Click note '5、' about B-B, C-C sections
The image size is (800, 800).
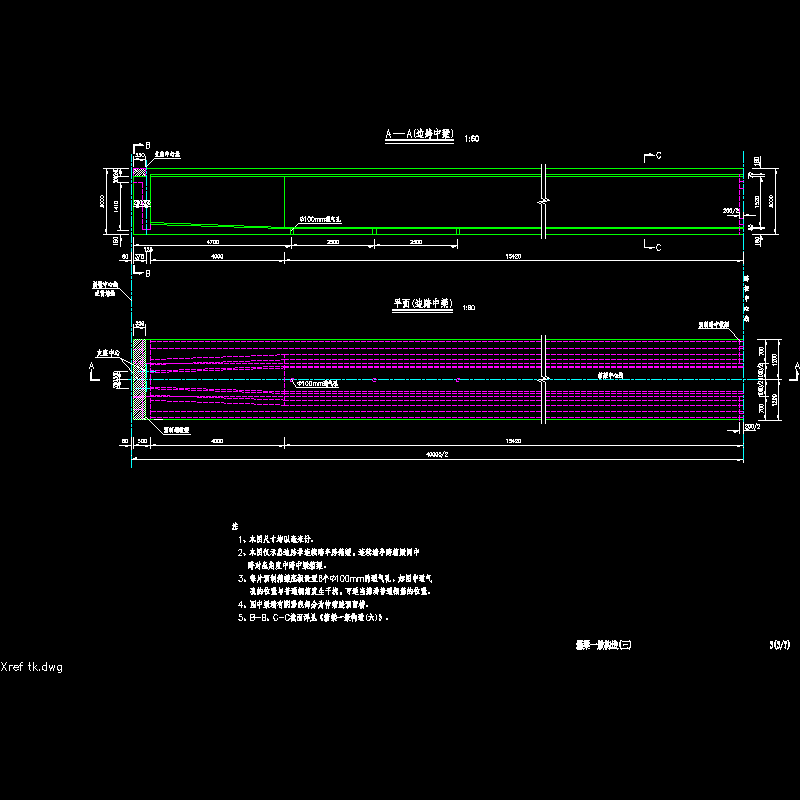pos(313,617)
